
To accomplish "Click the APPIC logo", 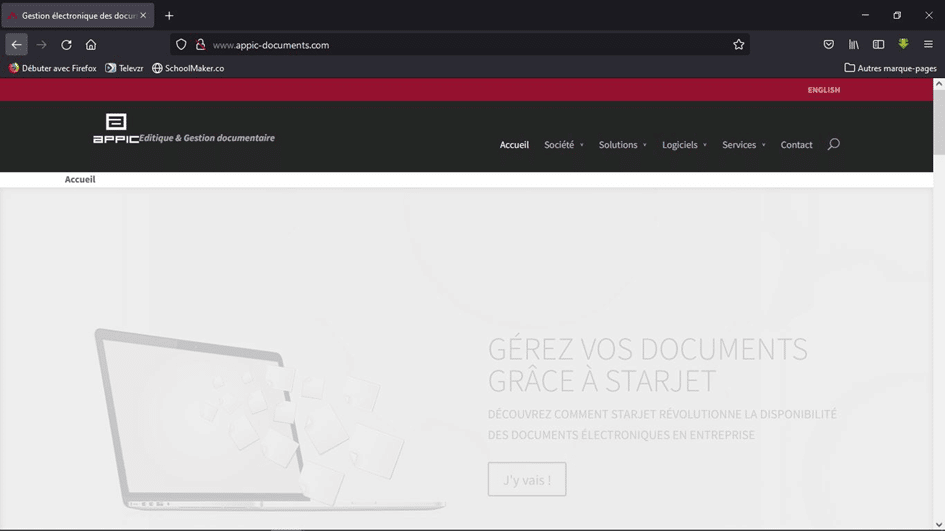I will 116,128.
